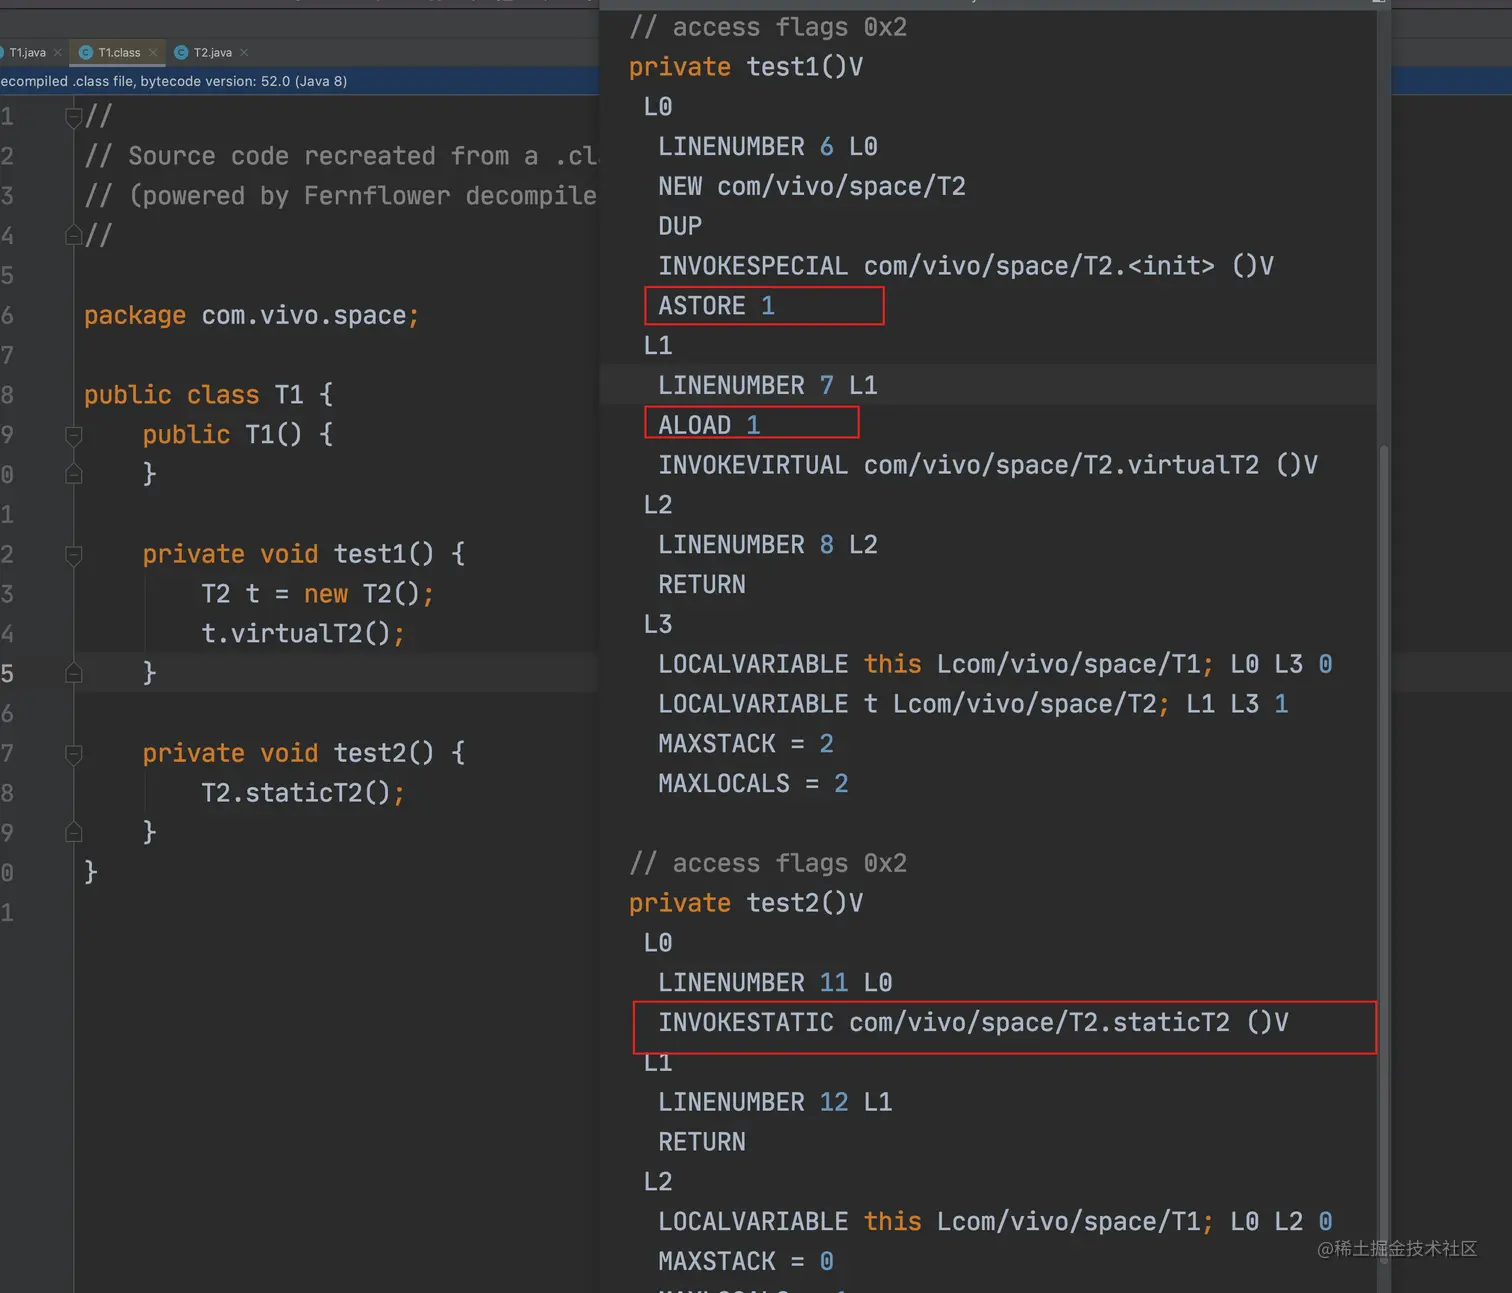Click fold end marker closing test1() method
Screen dimensions: 1512x1293
point(73,673)
